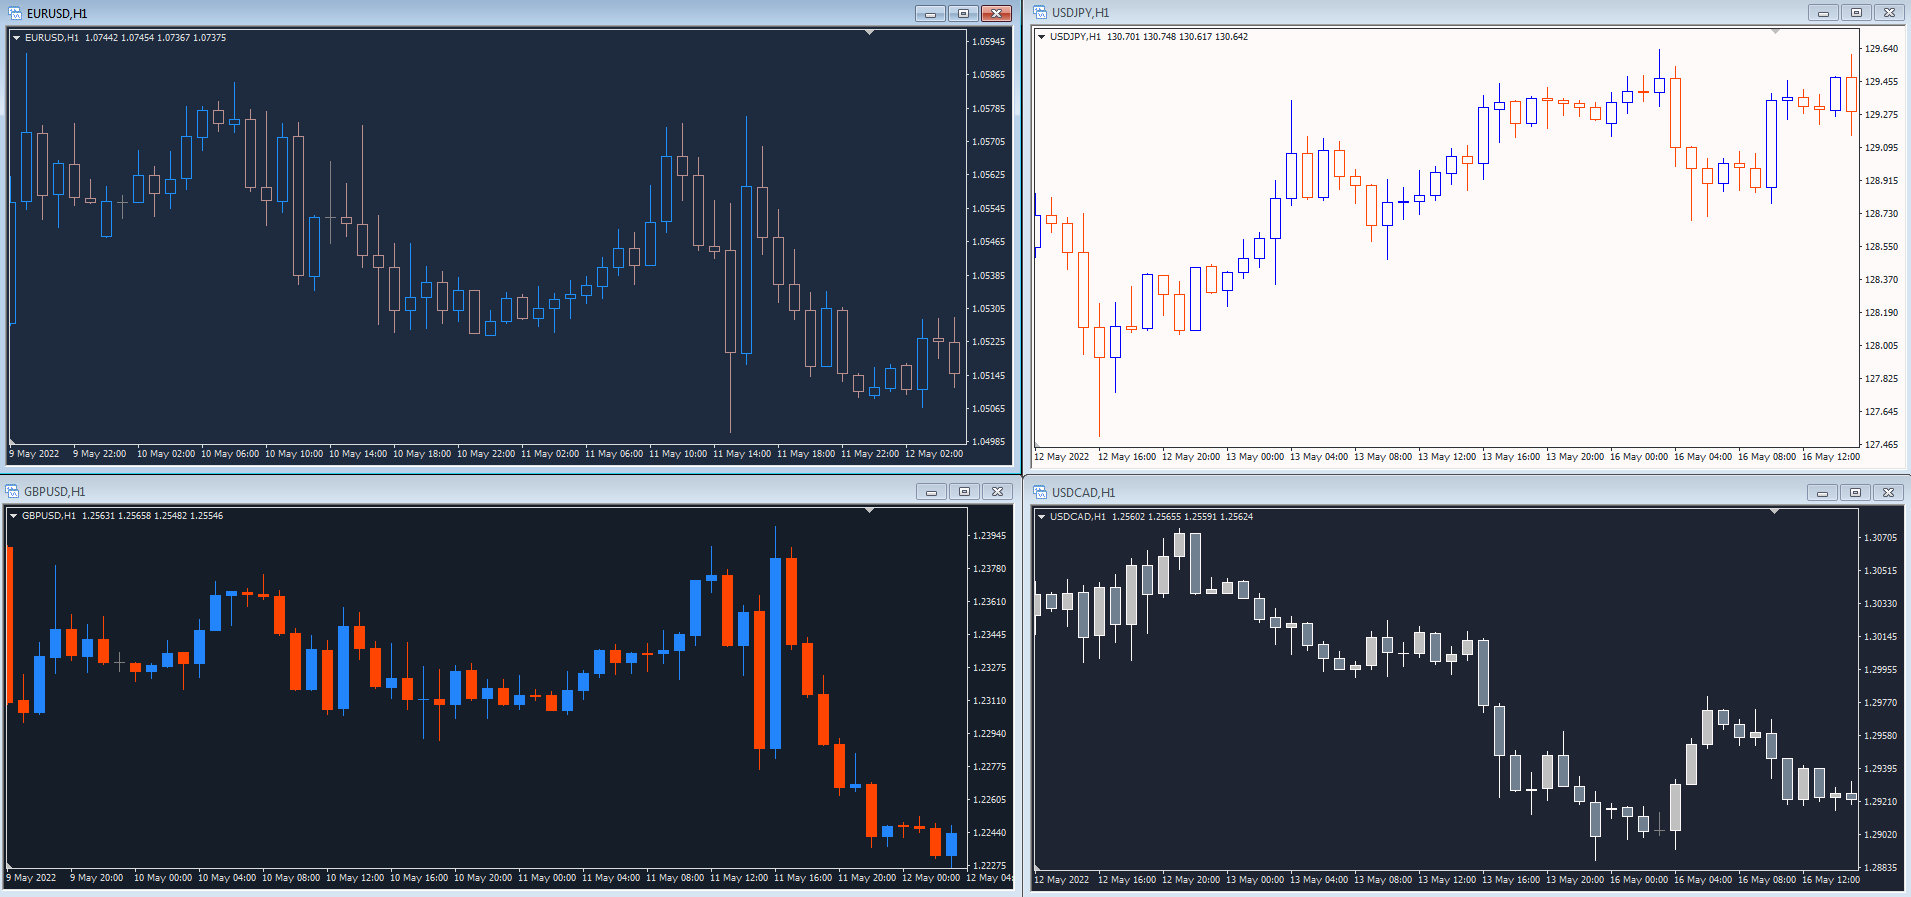The width and height of the screenshot is (1911, 897).
Task: Maximize the USDCAD,H1 chart window
Action: tap(1856, 492)
